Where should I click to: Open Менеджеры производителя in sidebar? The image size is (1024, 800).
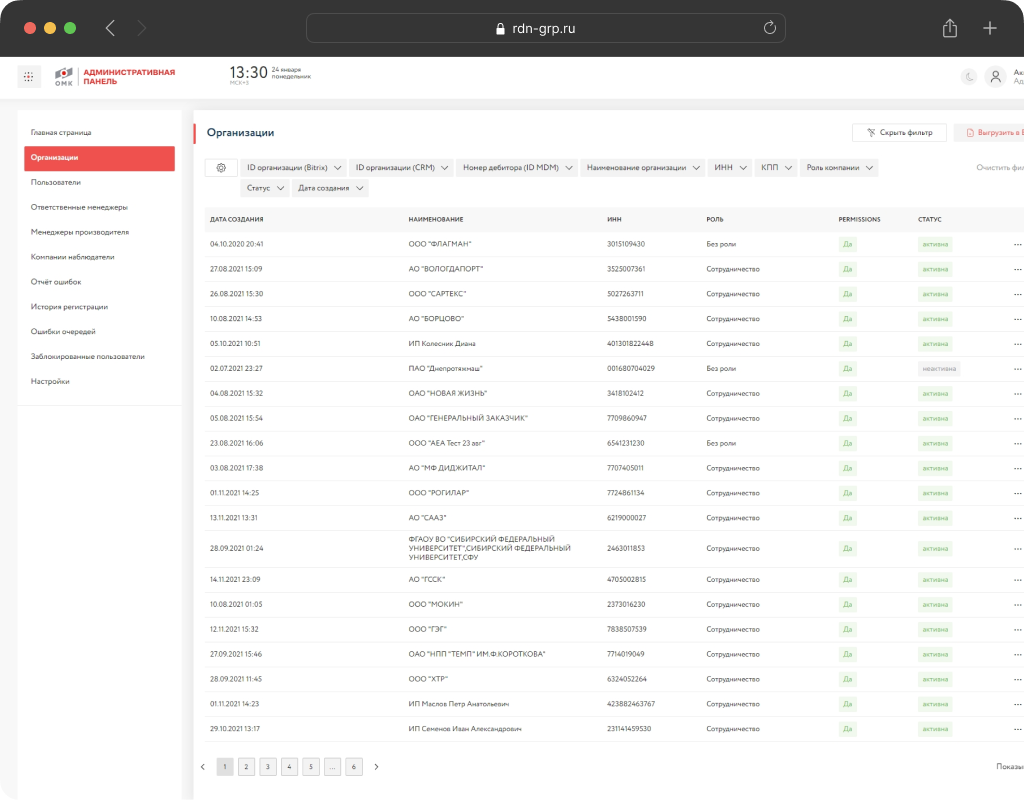click(80, 232)
